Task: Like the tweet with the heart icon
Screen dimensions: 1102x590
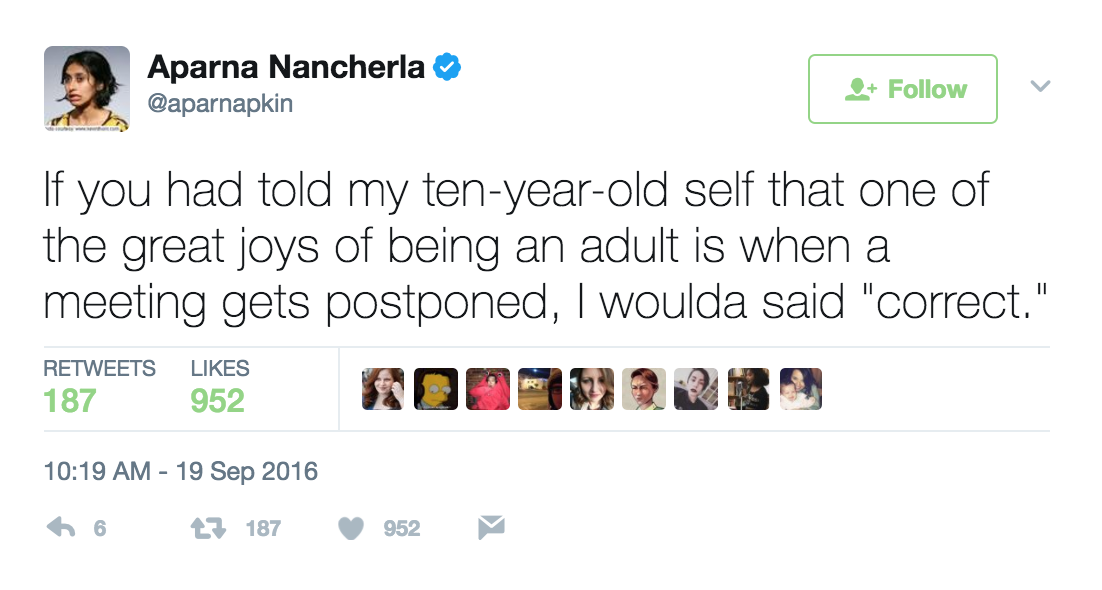Action: tap(351, 528)
